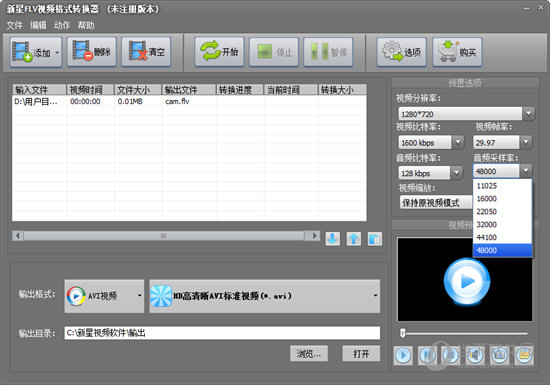Click the 输入文件 column header

pyautogui.click(x=39, y=90)
